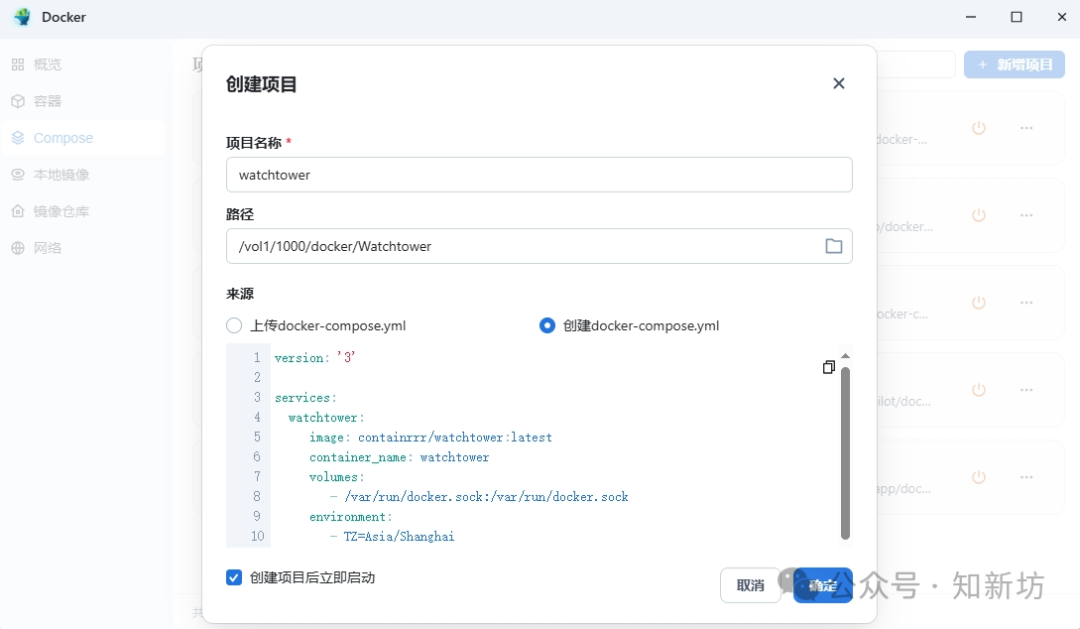Screen dimensions: 1080x629
Task: Click the 容器 cube icon
Action: [x=18, y=101]
